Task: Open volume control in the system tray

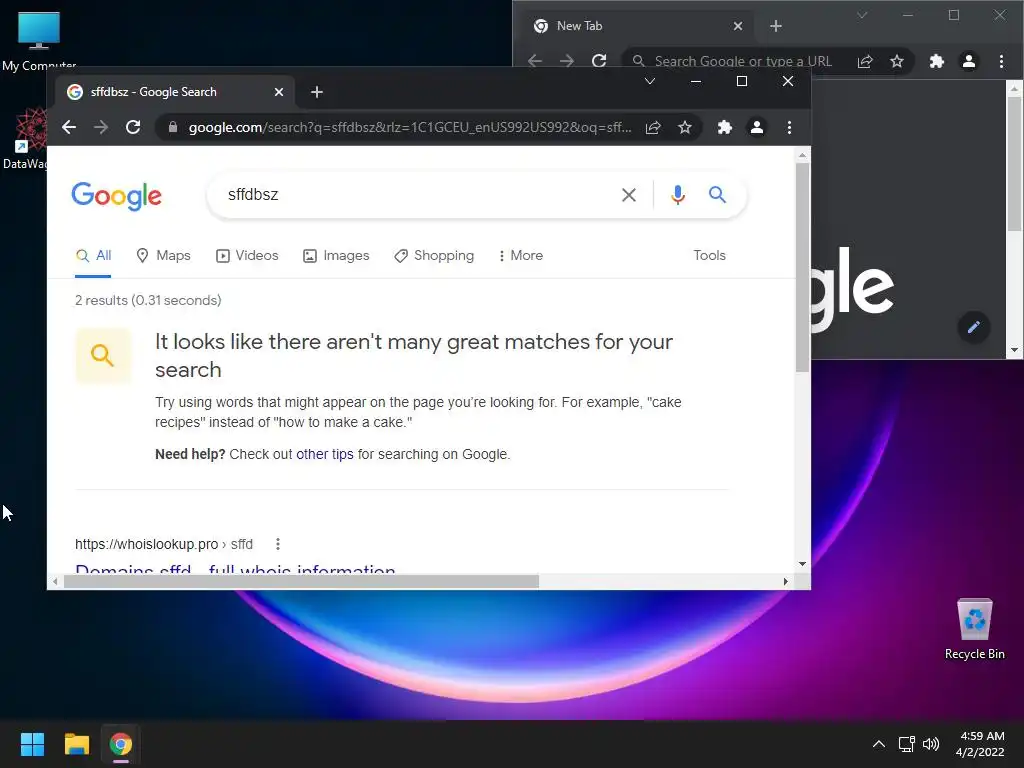Action: pos(931,744)
